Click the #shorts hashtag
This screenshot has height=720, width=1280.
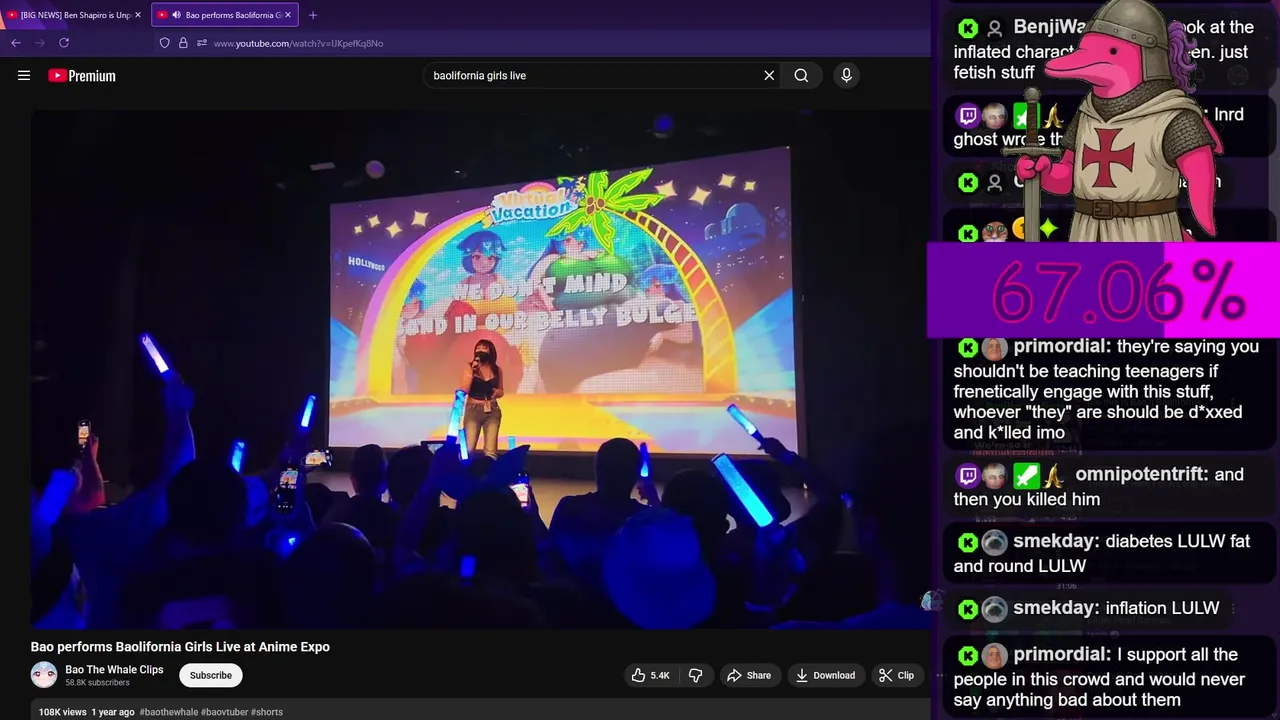click(x=267, y=712)
